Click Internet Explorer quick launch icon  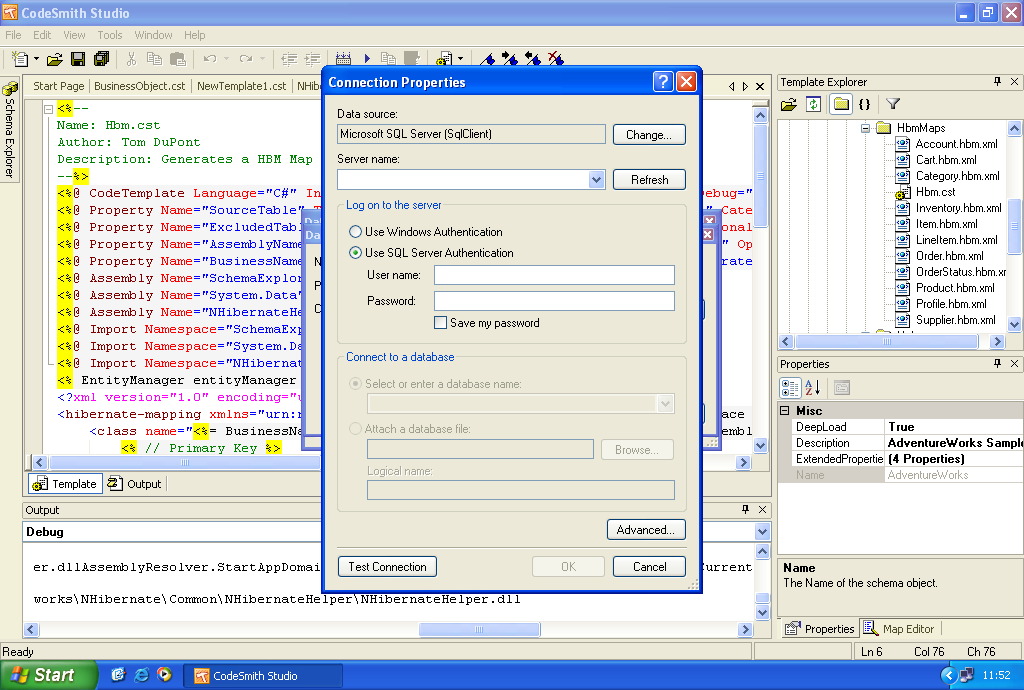[x=142, y=675]
